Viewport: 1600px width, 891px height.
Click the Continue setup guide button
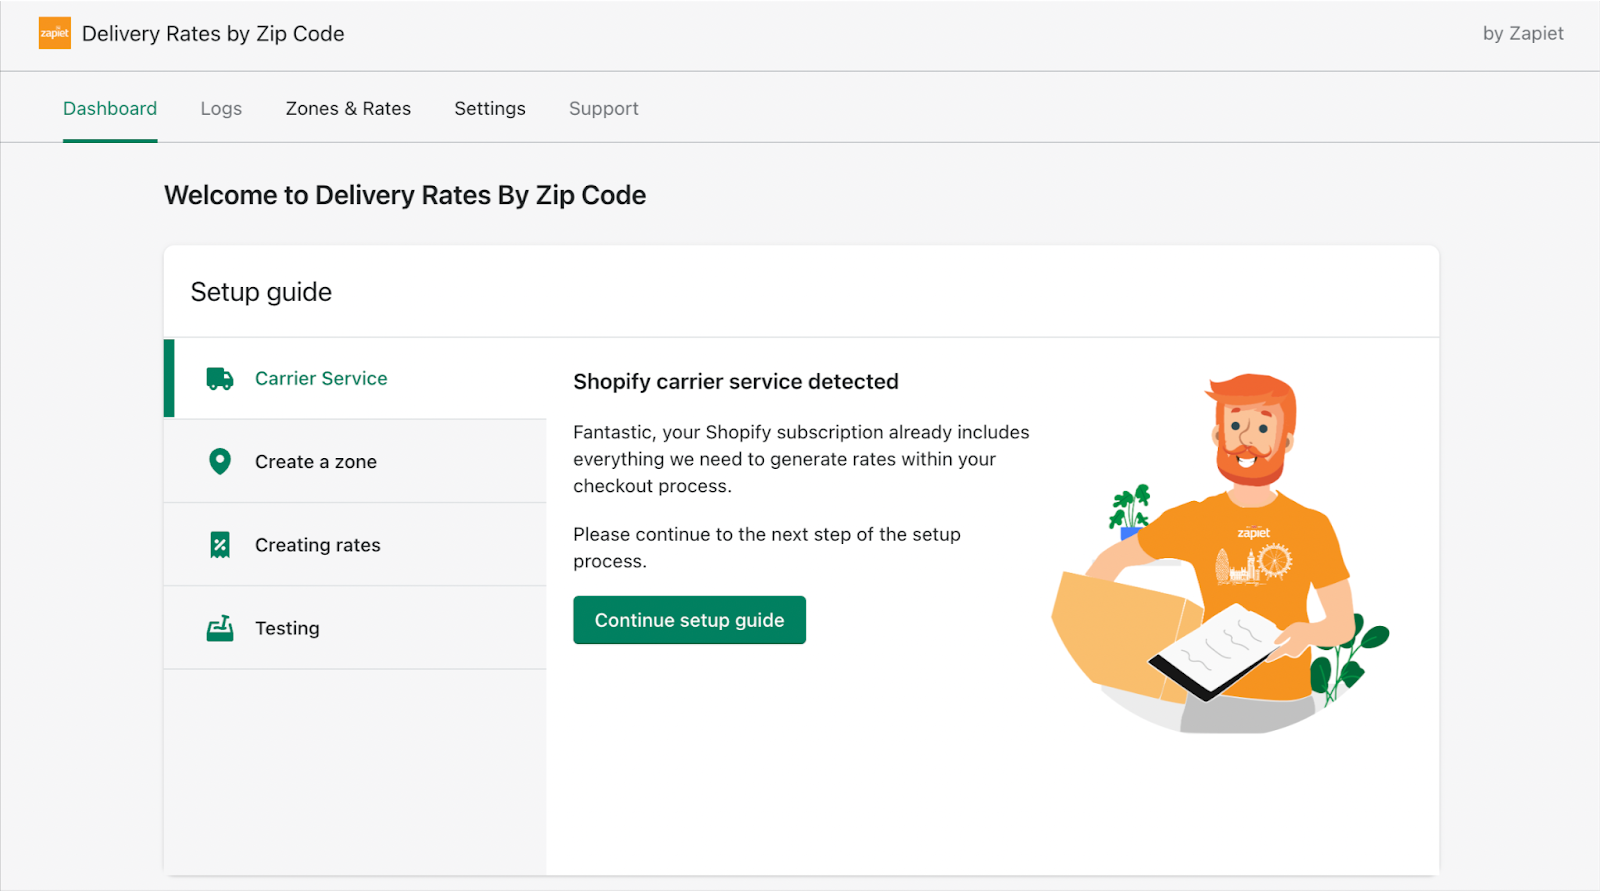pyautogui.click(x=689, y=620)
